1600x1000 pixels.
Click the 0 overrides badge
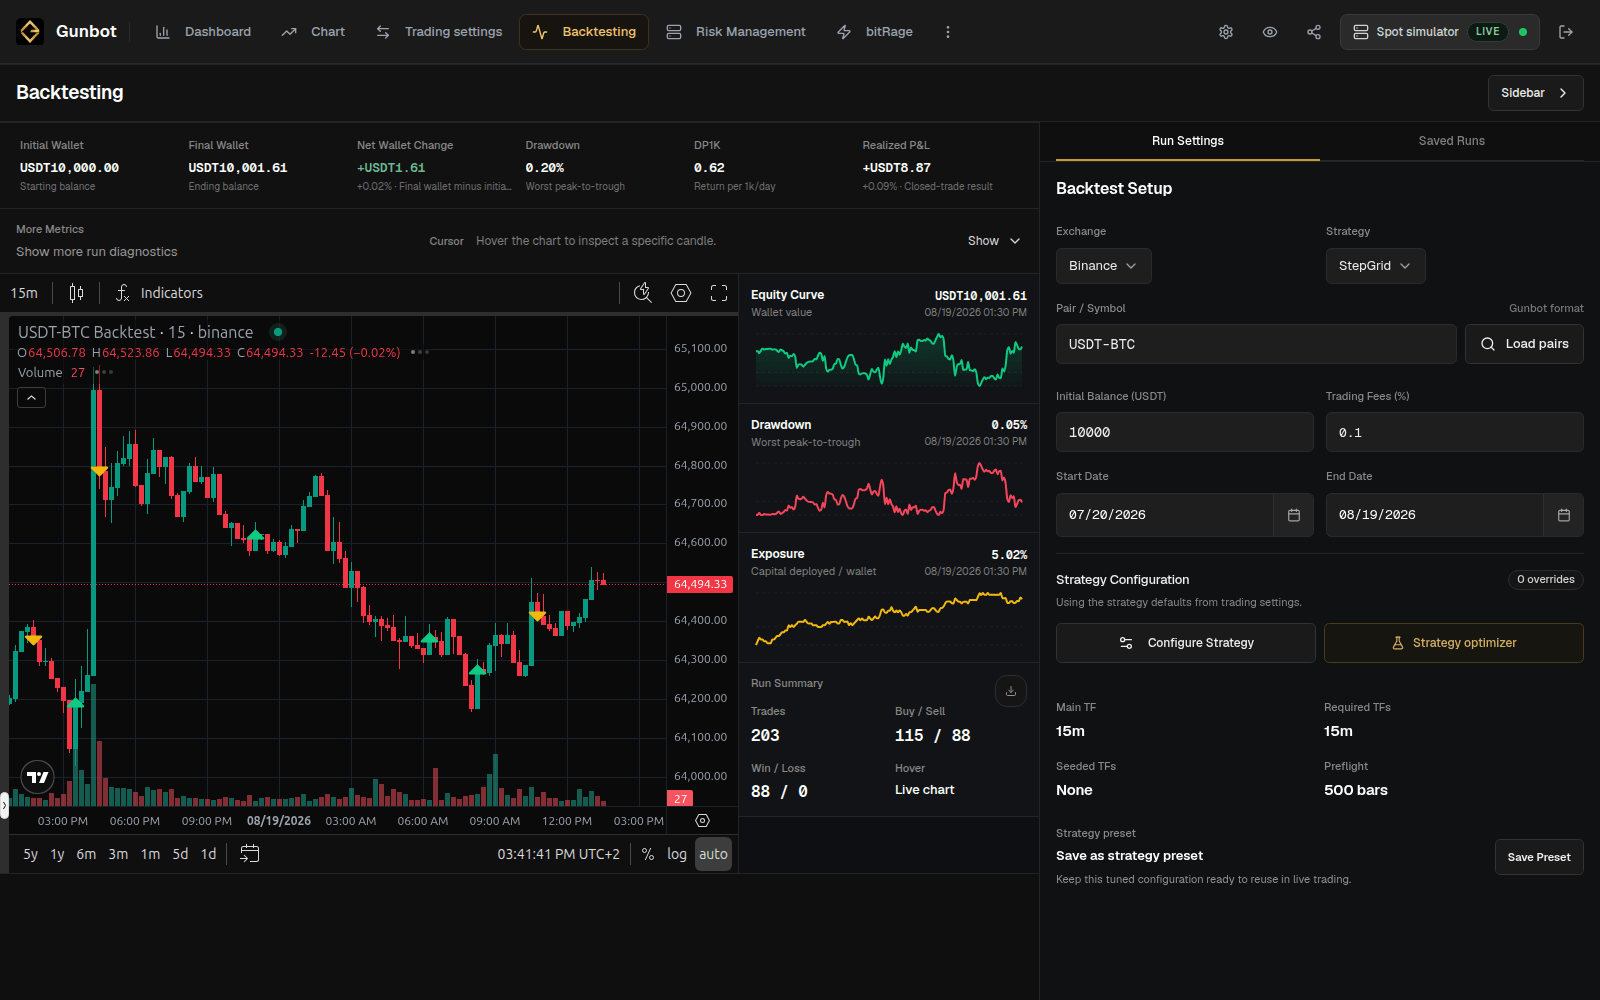[x=1546, y=580]
